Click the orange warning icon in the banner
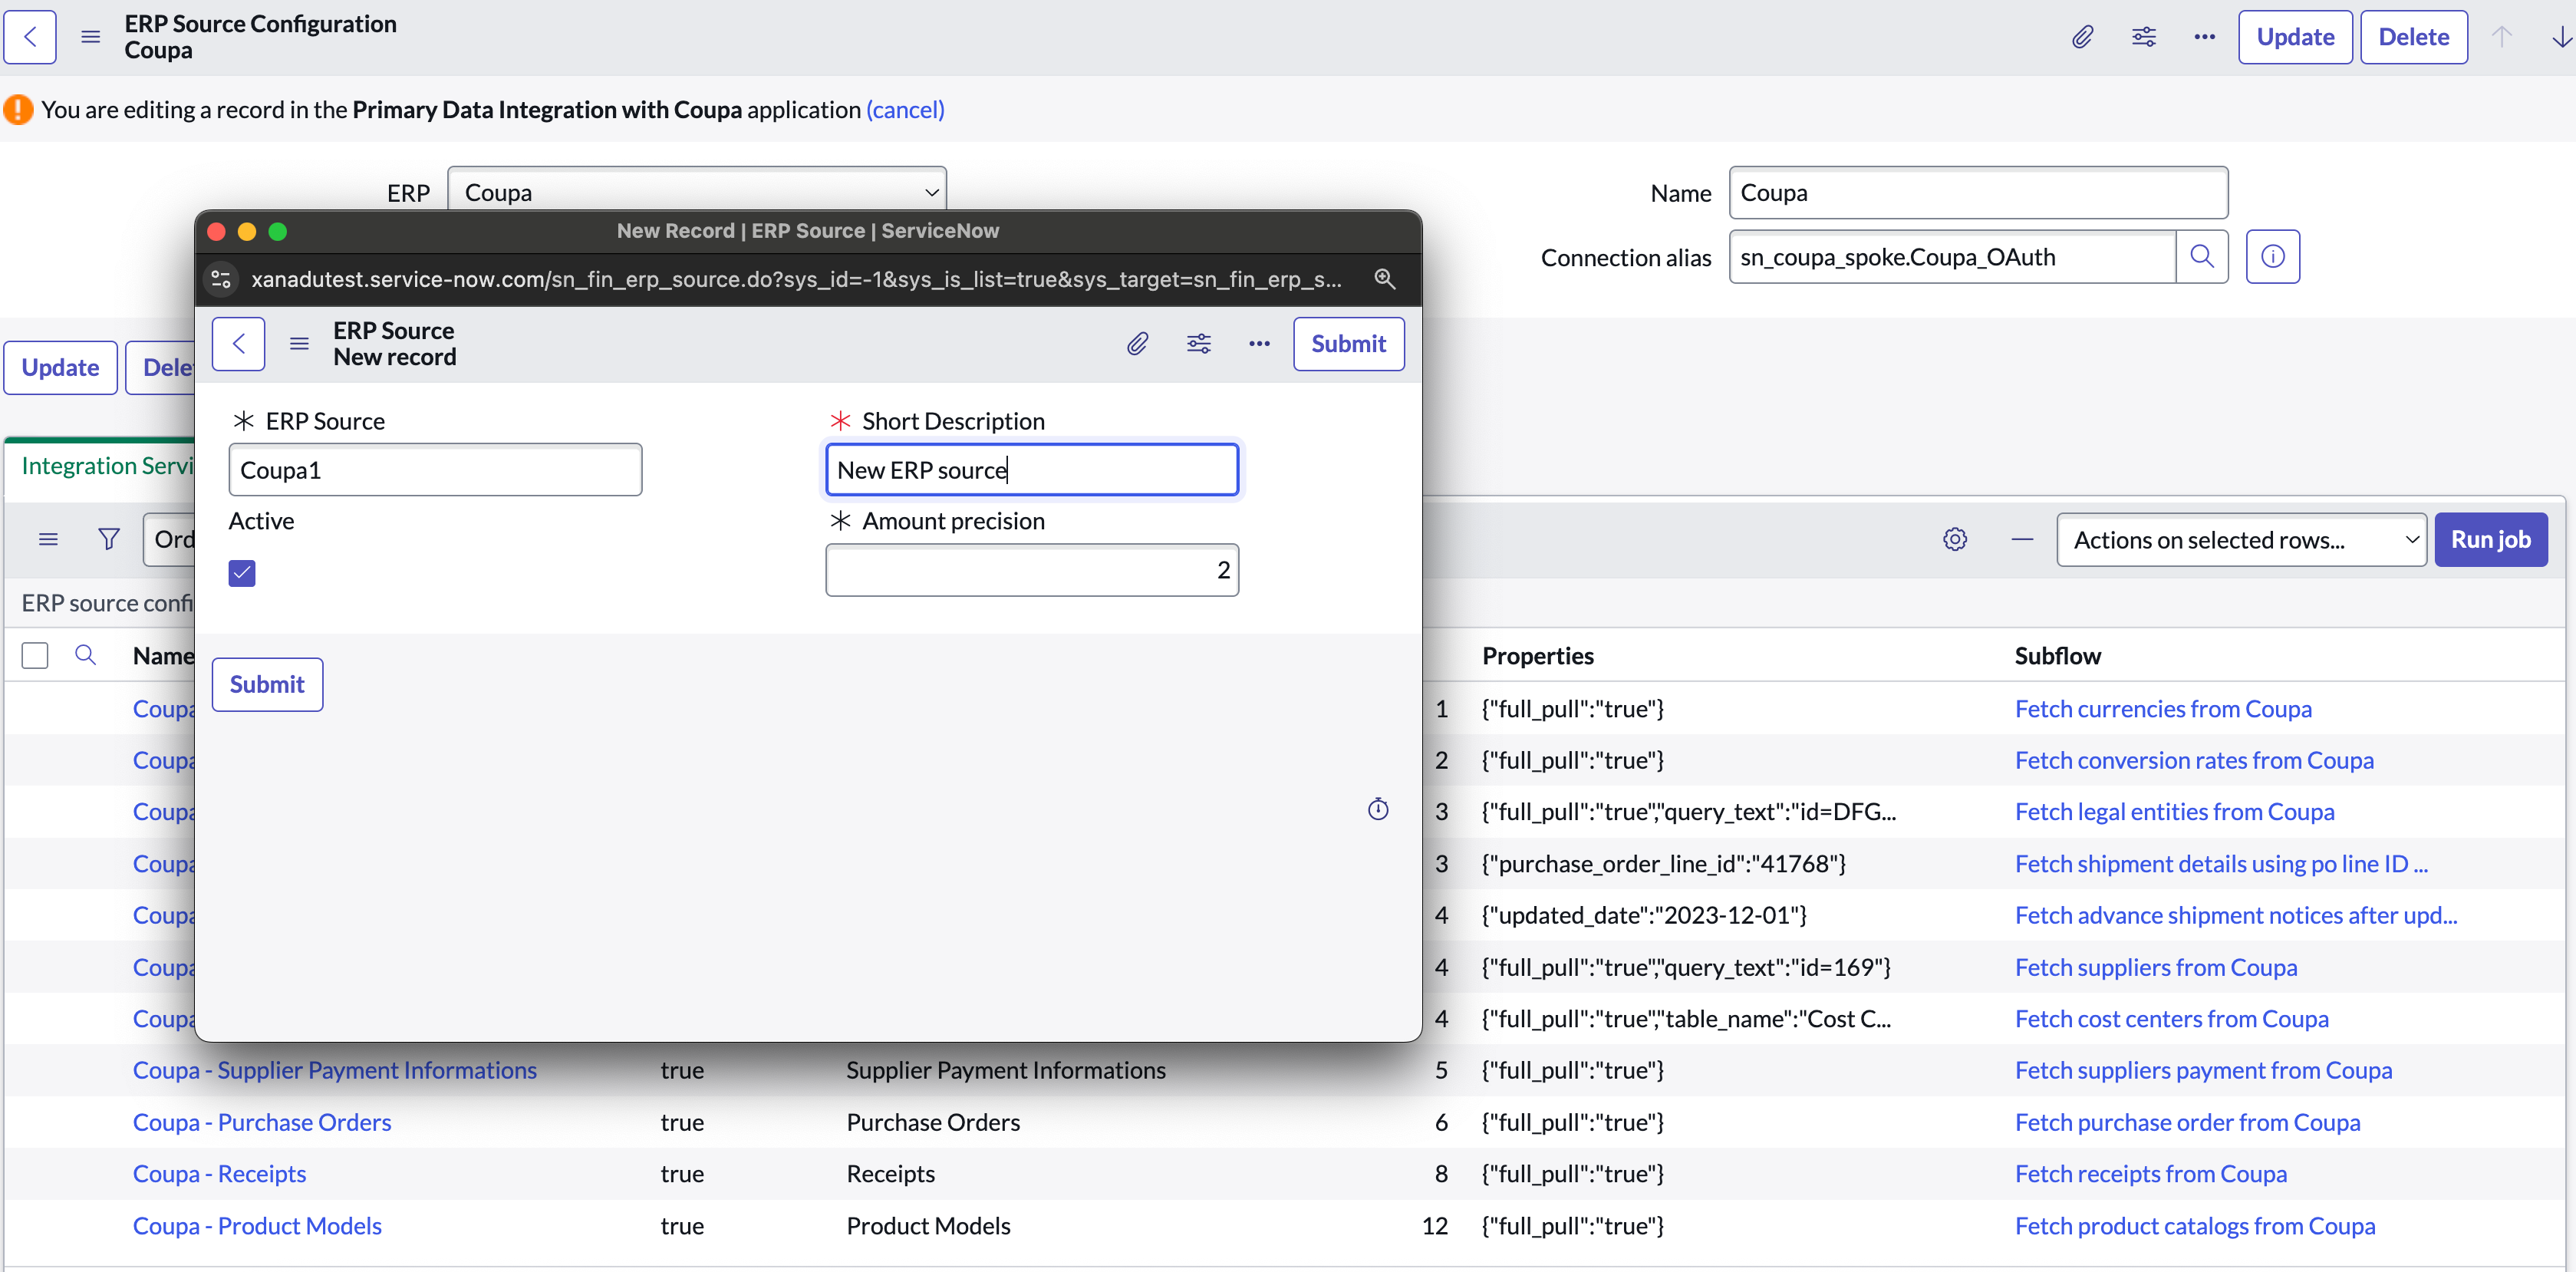The height and width of the screenshot is (1272, 2576). [x=18, y=109]
